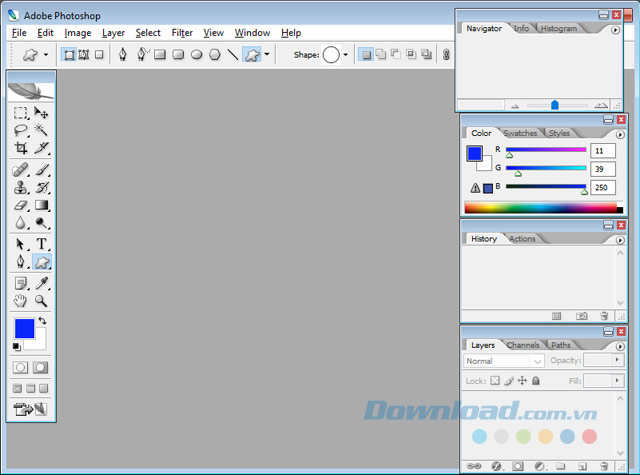Toggle Lock position
Screen dimensions: 640x475
pyautogui.click(x=522, y=381)
